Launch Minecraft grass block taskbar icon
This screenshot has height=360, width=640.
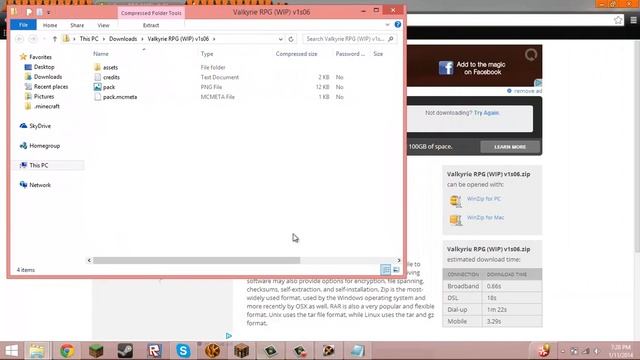tap(96, 351)
